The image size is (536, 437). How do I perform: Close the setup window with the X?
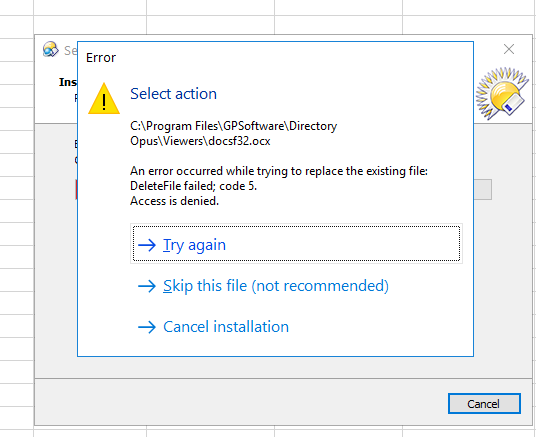tap(509, 49)
